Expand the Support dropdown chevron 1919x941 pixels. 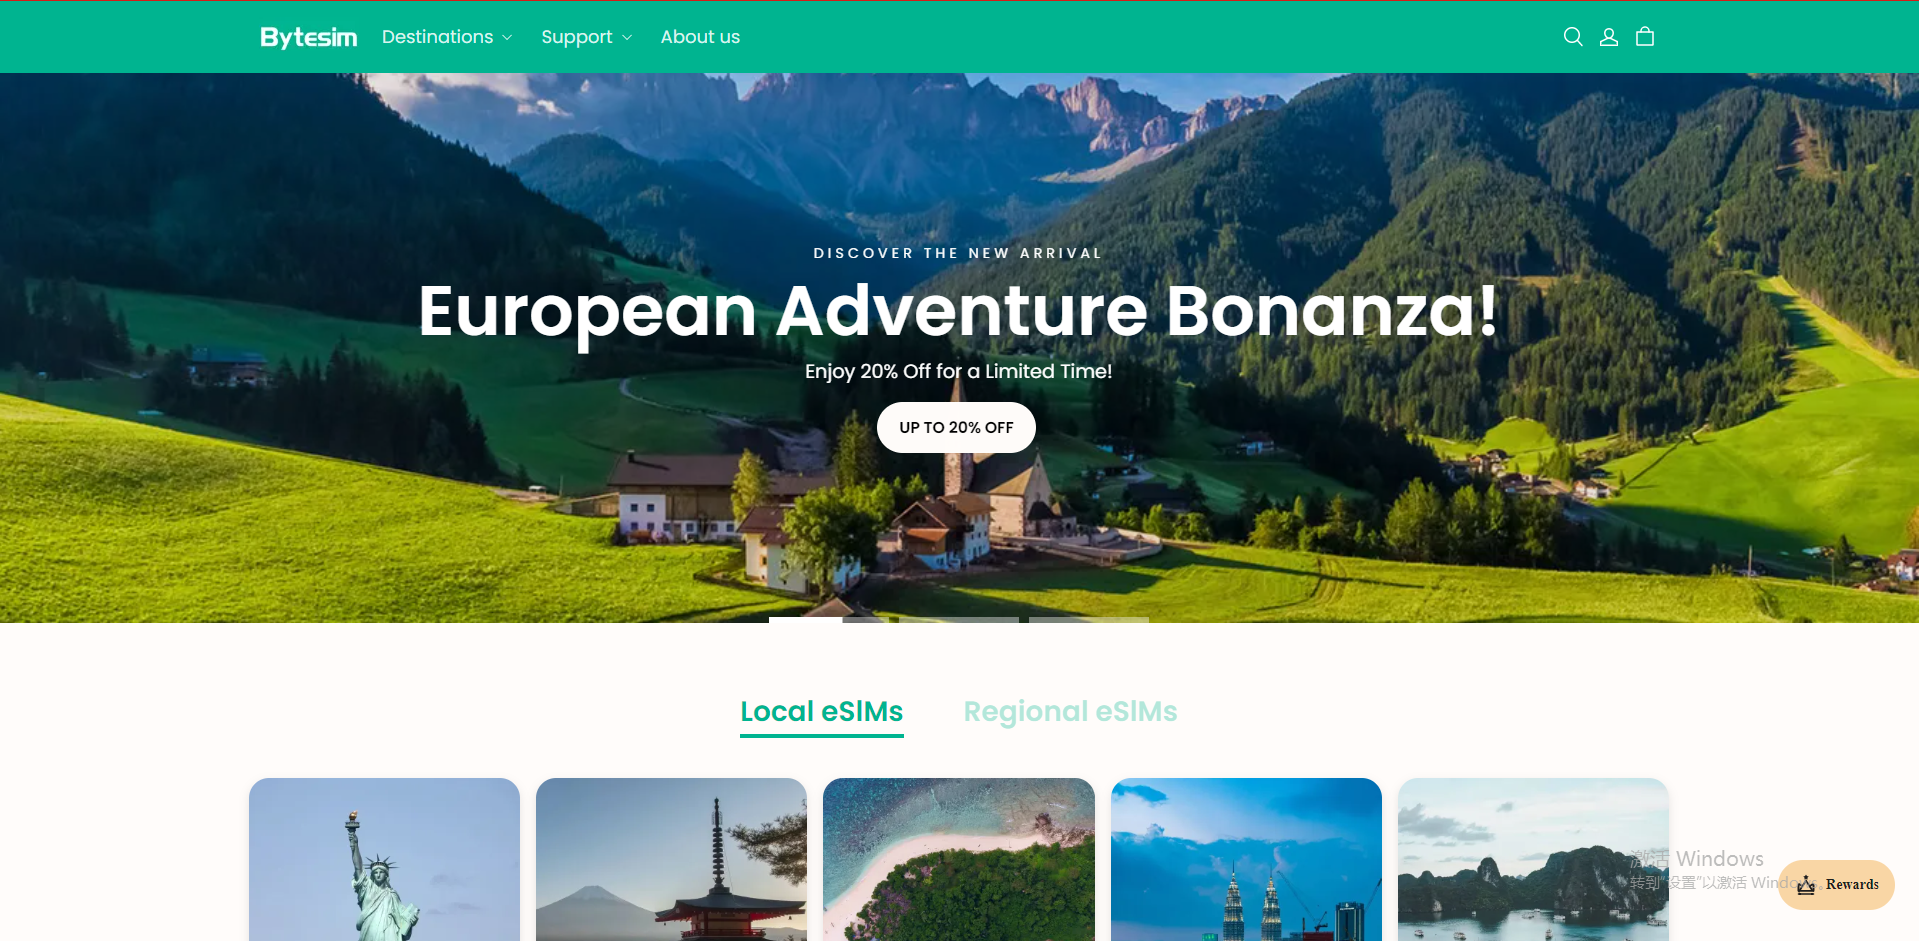(x=627, y=38)
